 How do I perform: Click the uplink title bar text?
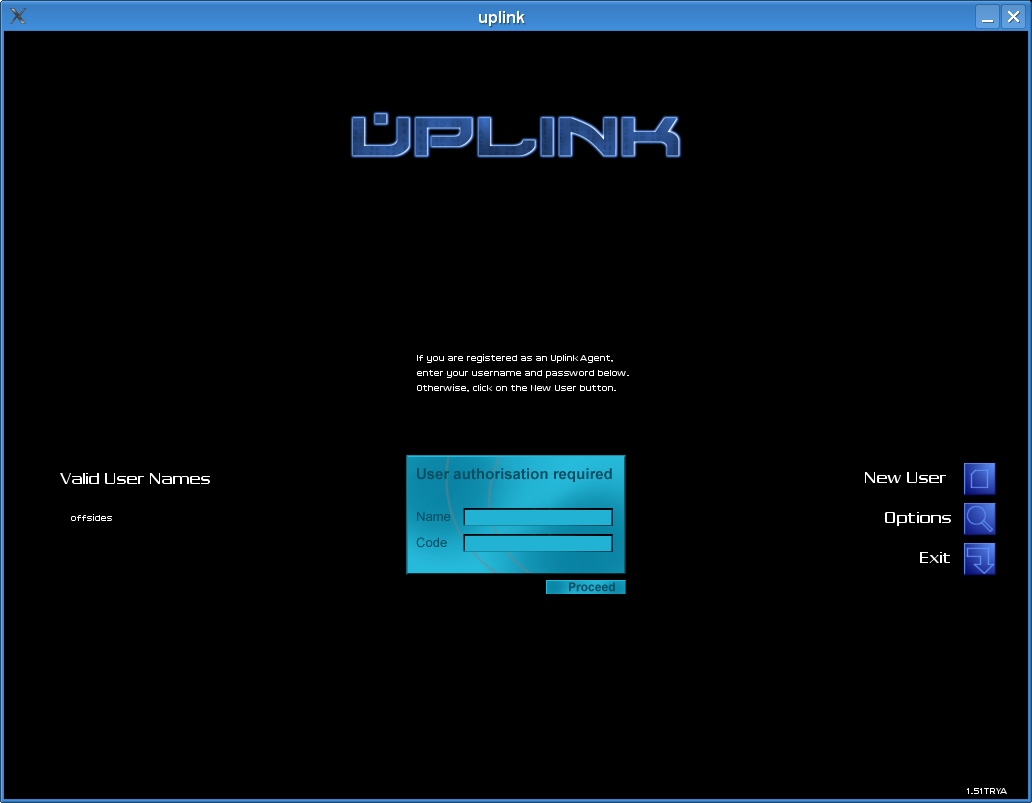(x=501, y=17)
